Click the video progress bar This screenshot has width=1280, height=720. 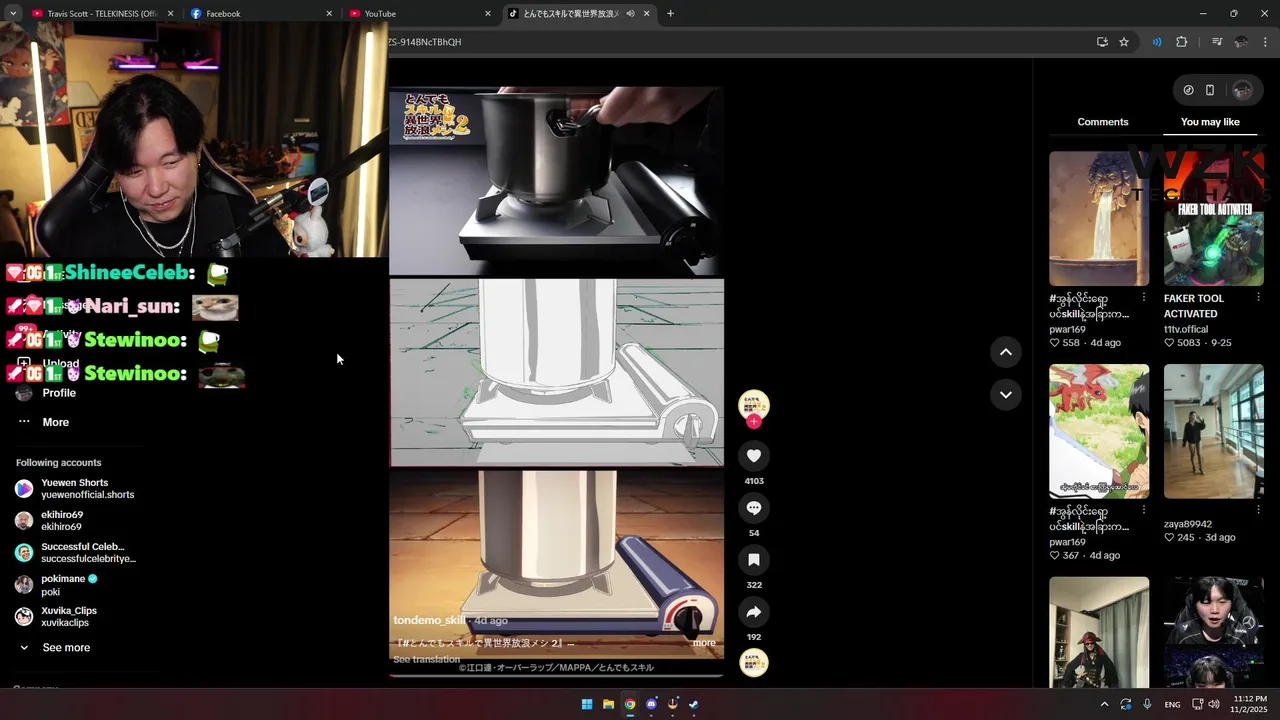point(556,677)
